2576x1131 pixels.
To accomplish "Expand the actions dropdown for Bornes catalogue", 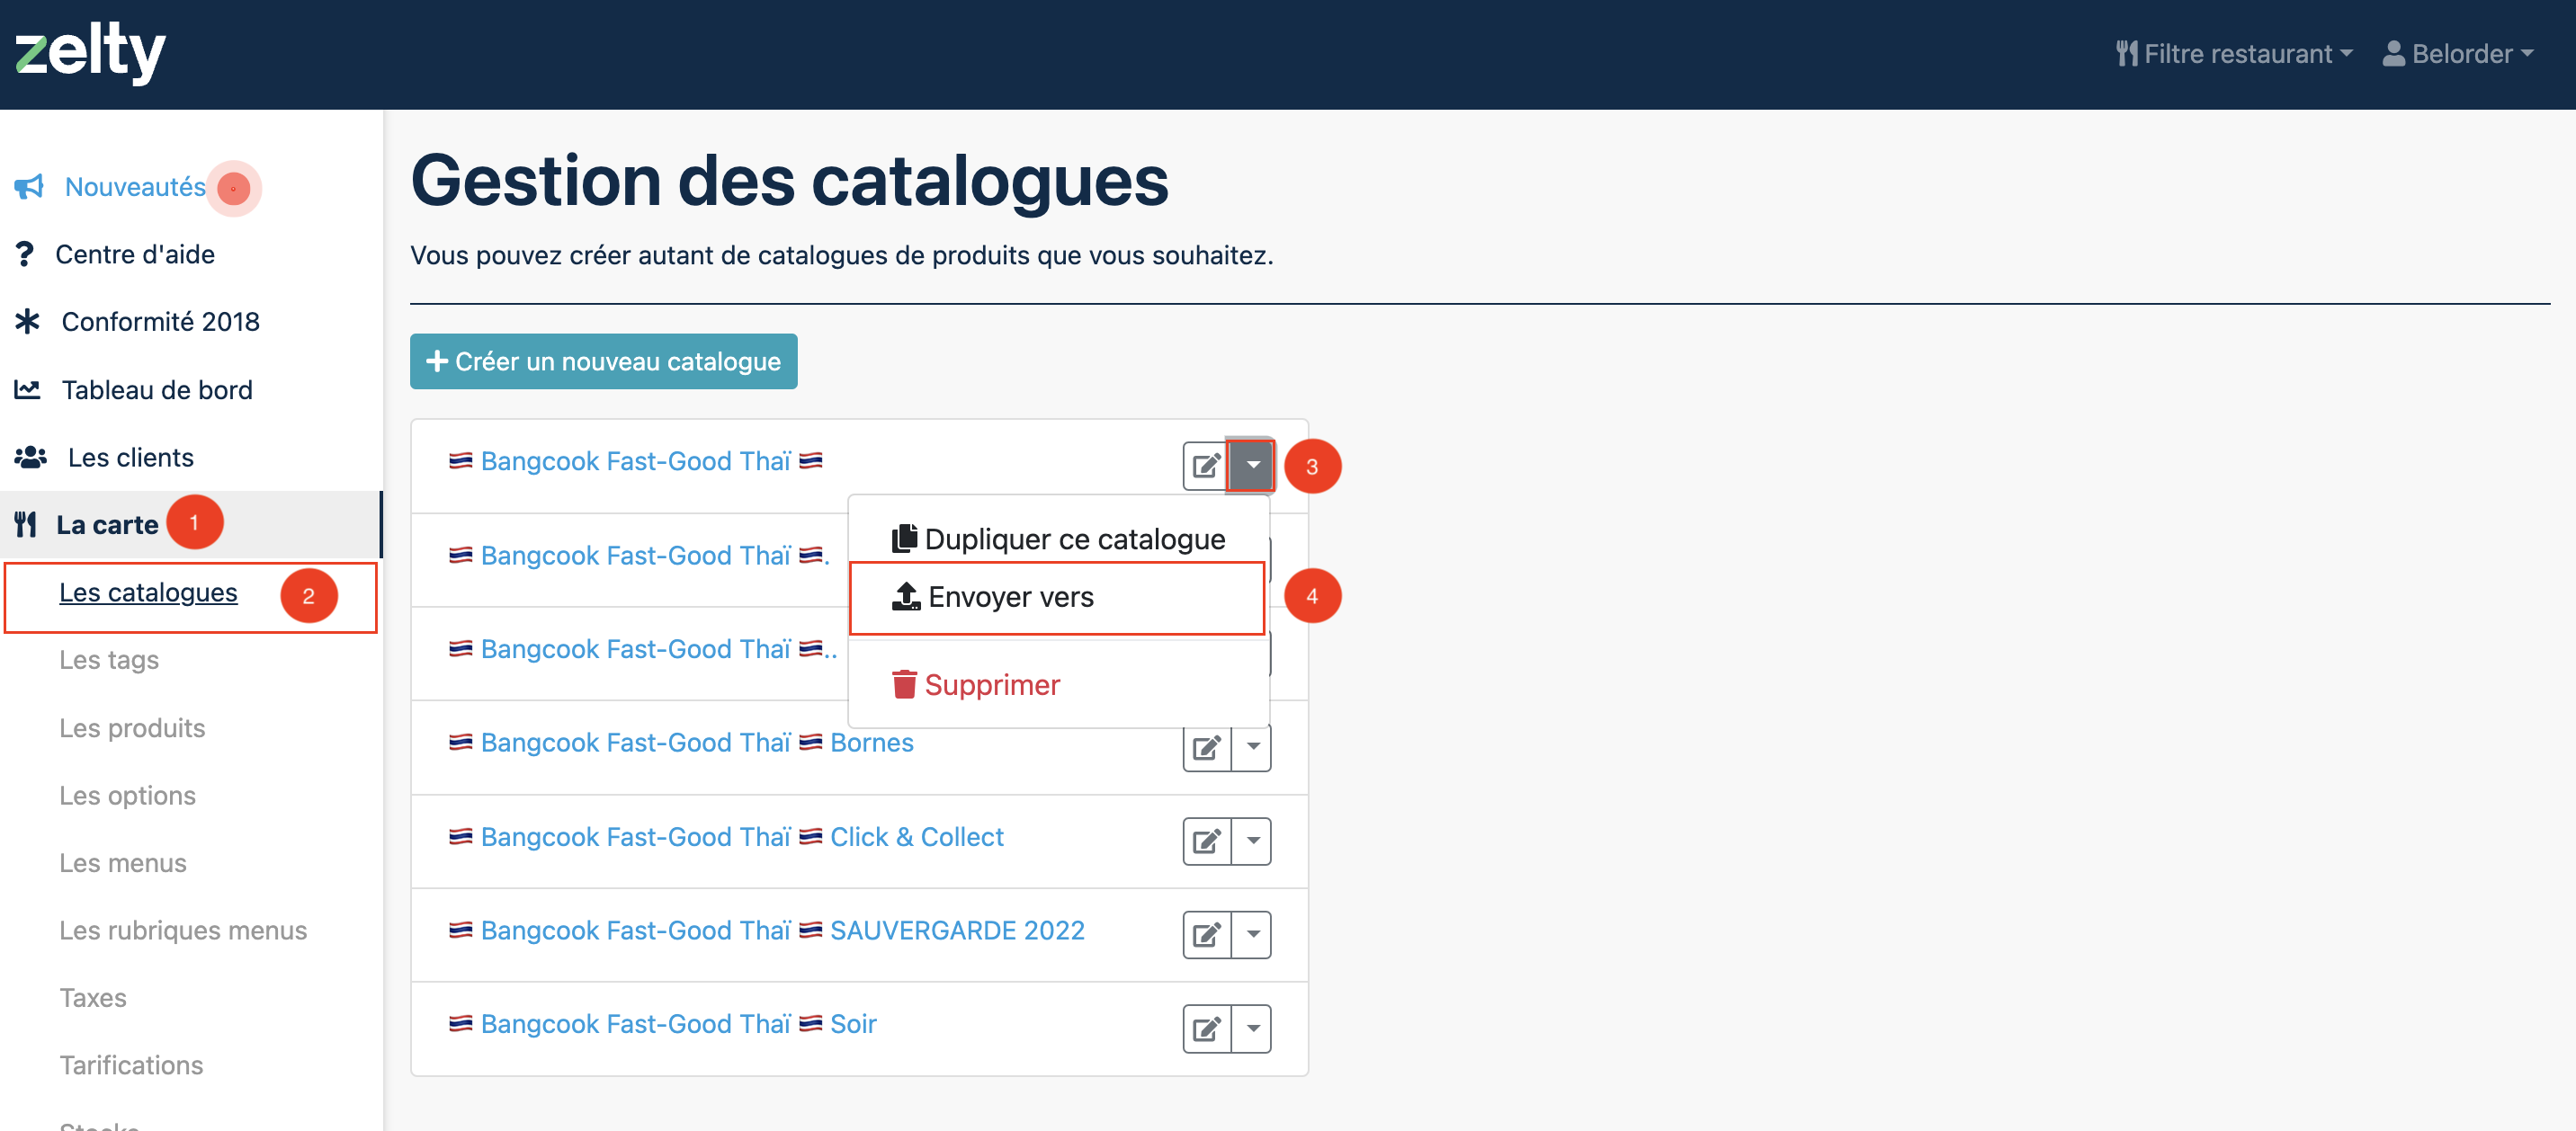I will click(x=1252, y=747).
